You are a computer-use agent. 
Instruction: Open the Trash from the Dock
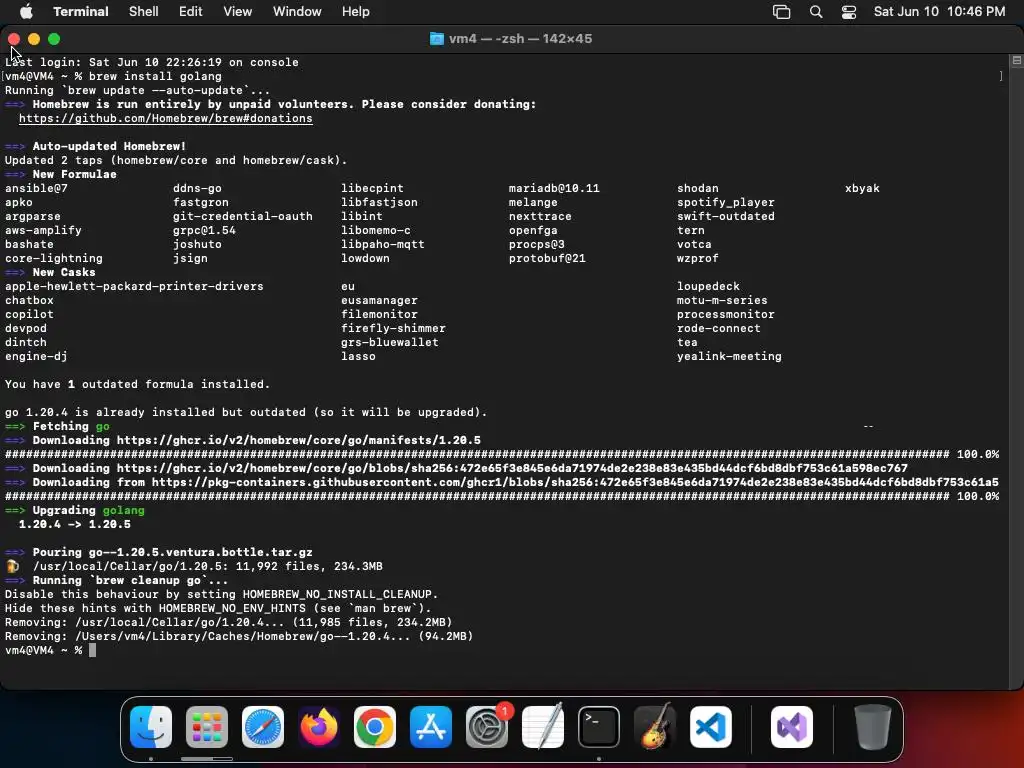pyautogui.click(x=872, y=727)
